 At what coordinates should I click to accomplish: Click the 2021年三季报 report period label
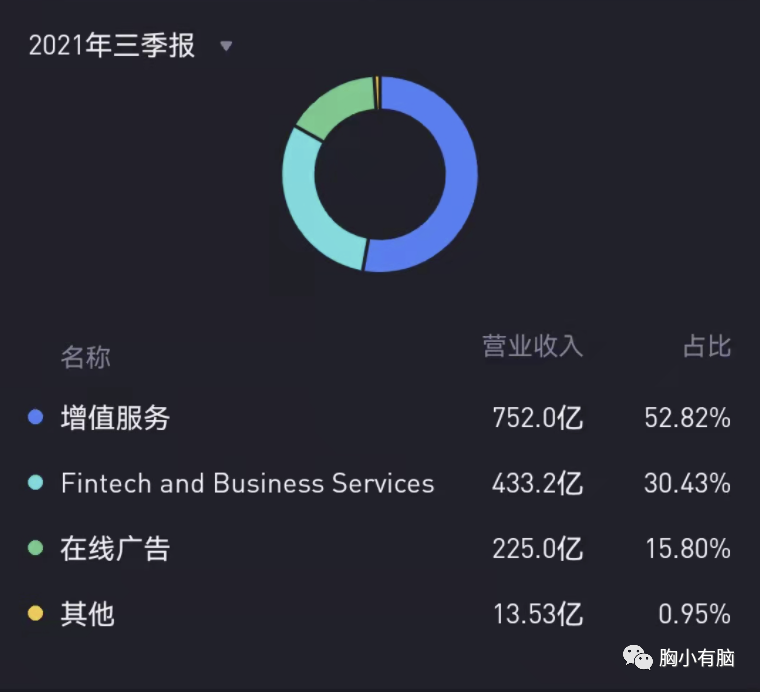point(111,46)
